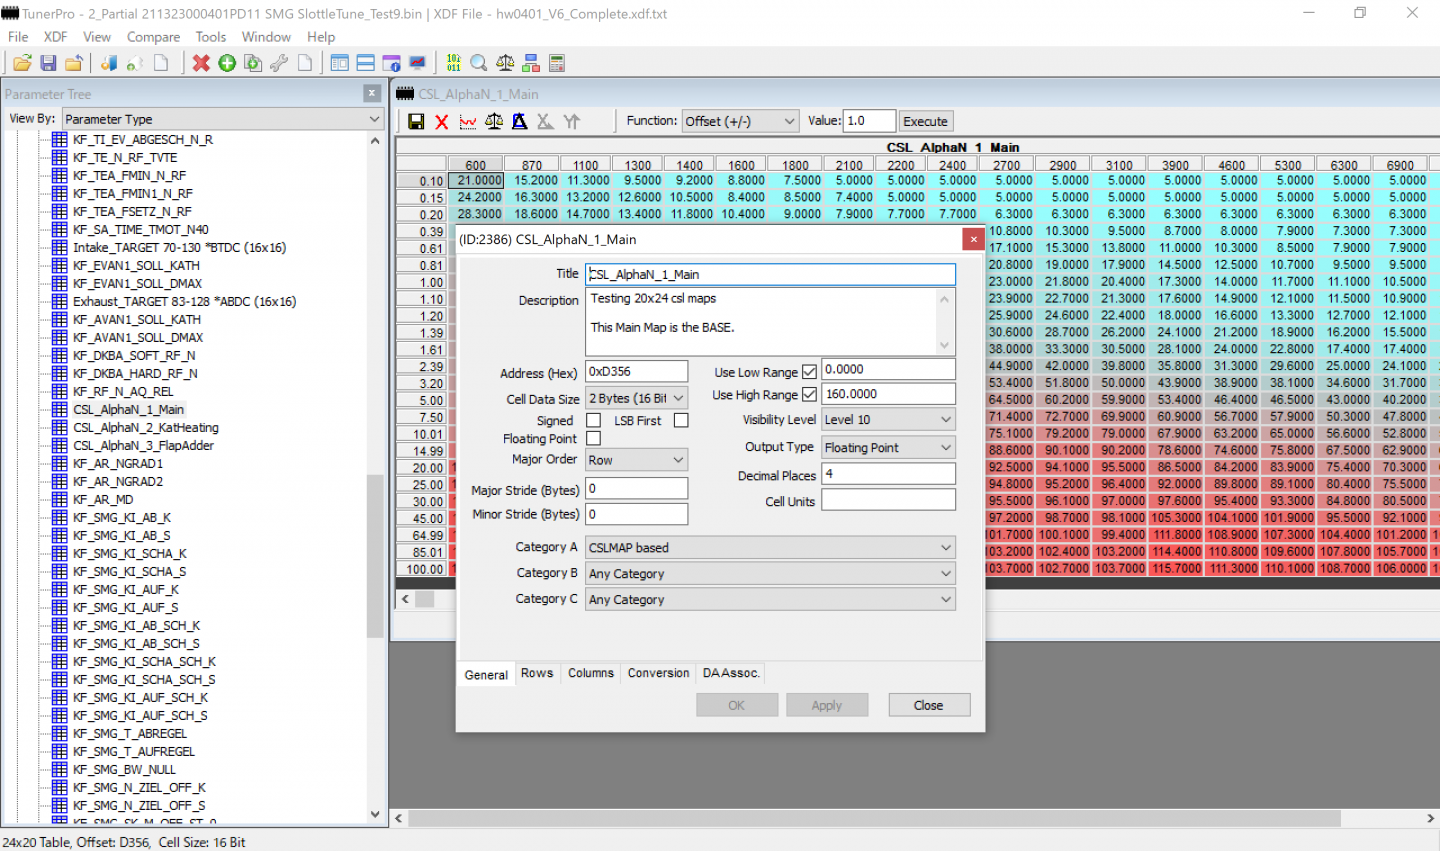The width and height of the screenshot is (1440, 851).
Task: Click the blue floppy save icon in main toolbar
Action: pyautogui.click(x=48, y=63)
